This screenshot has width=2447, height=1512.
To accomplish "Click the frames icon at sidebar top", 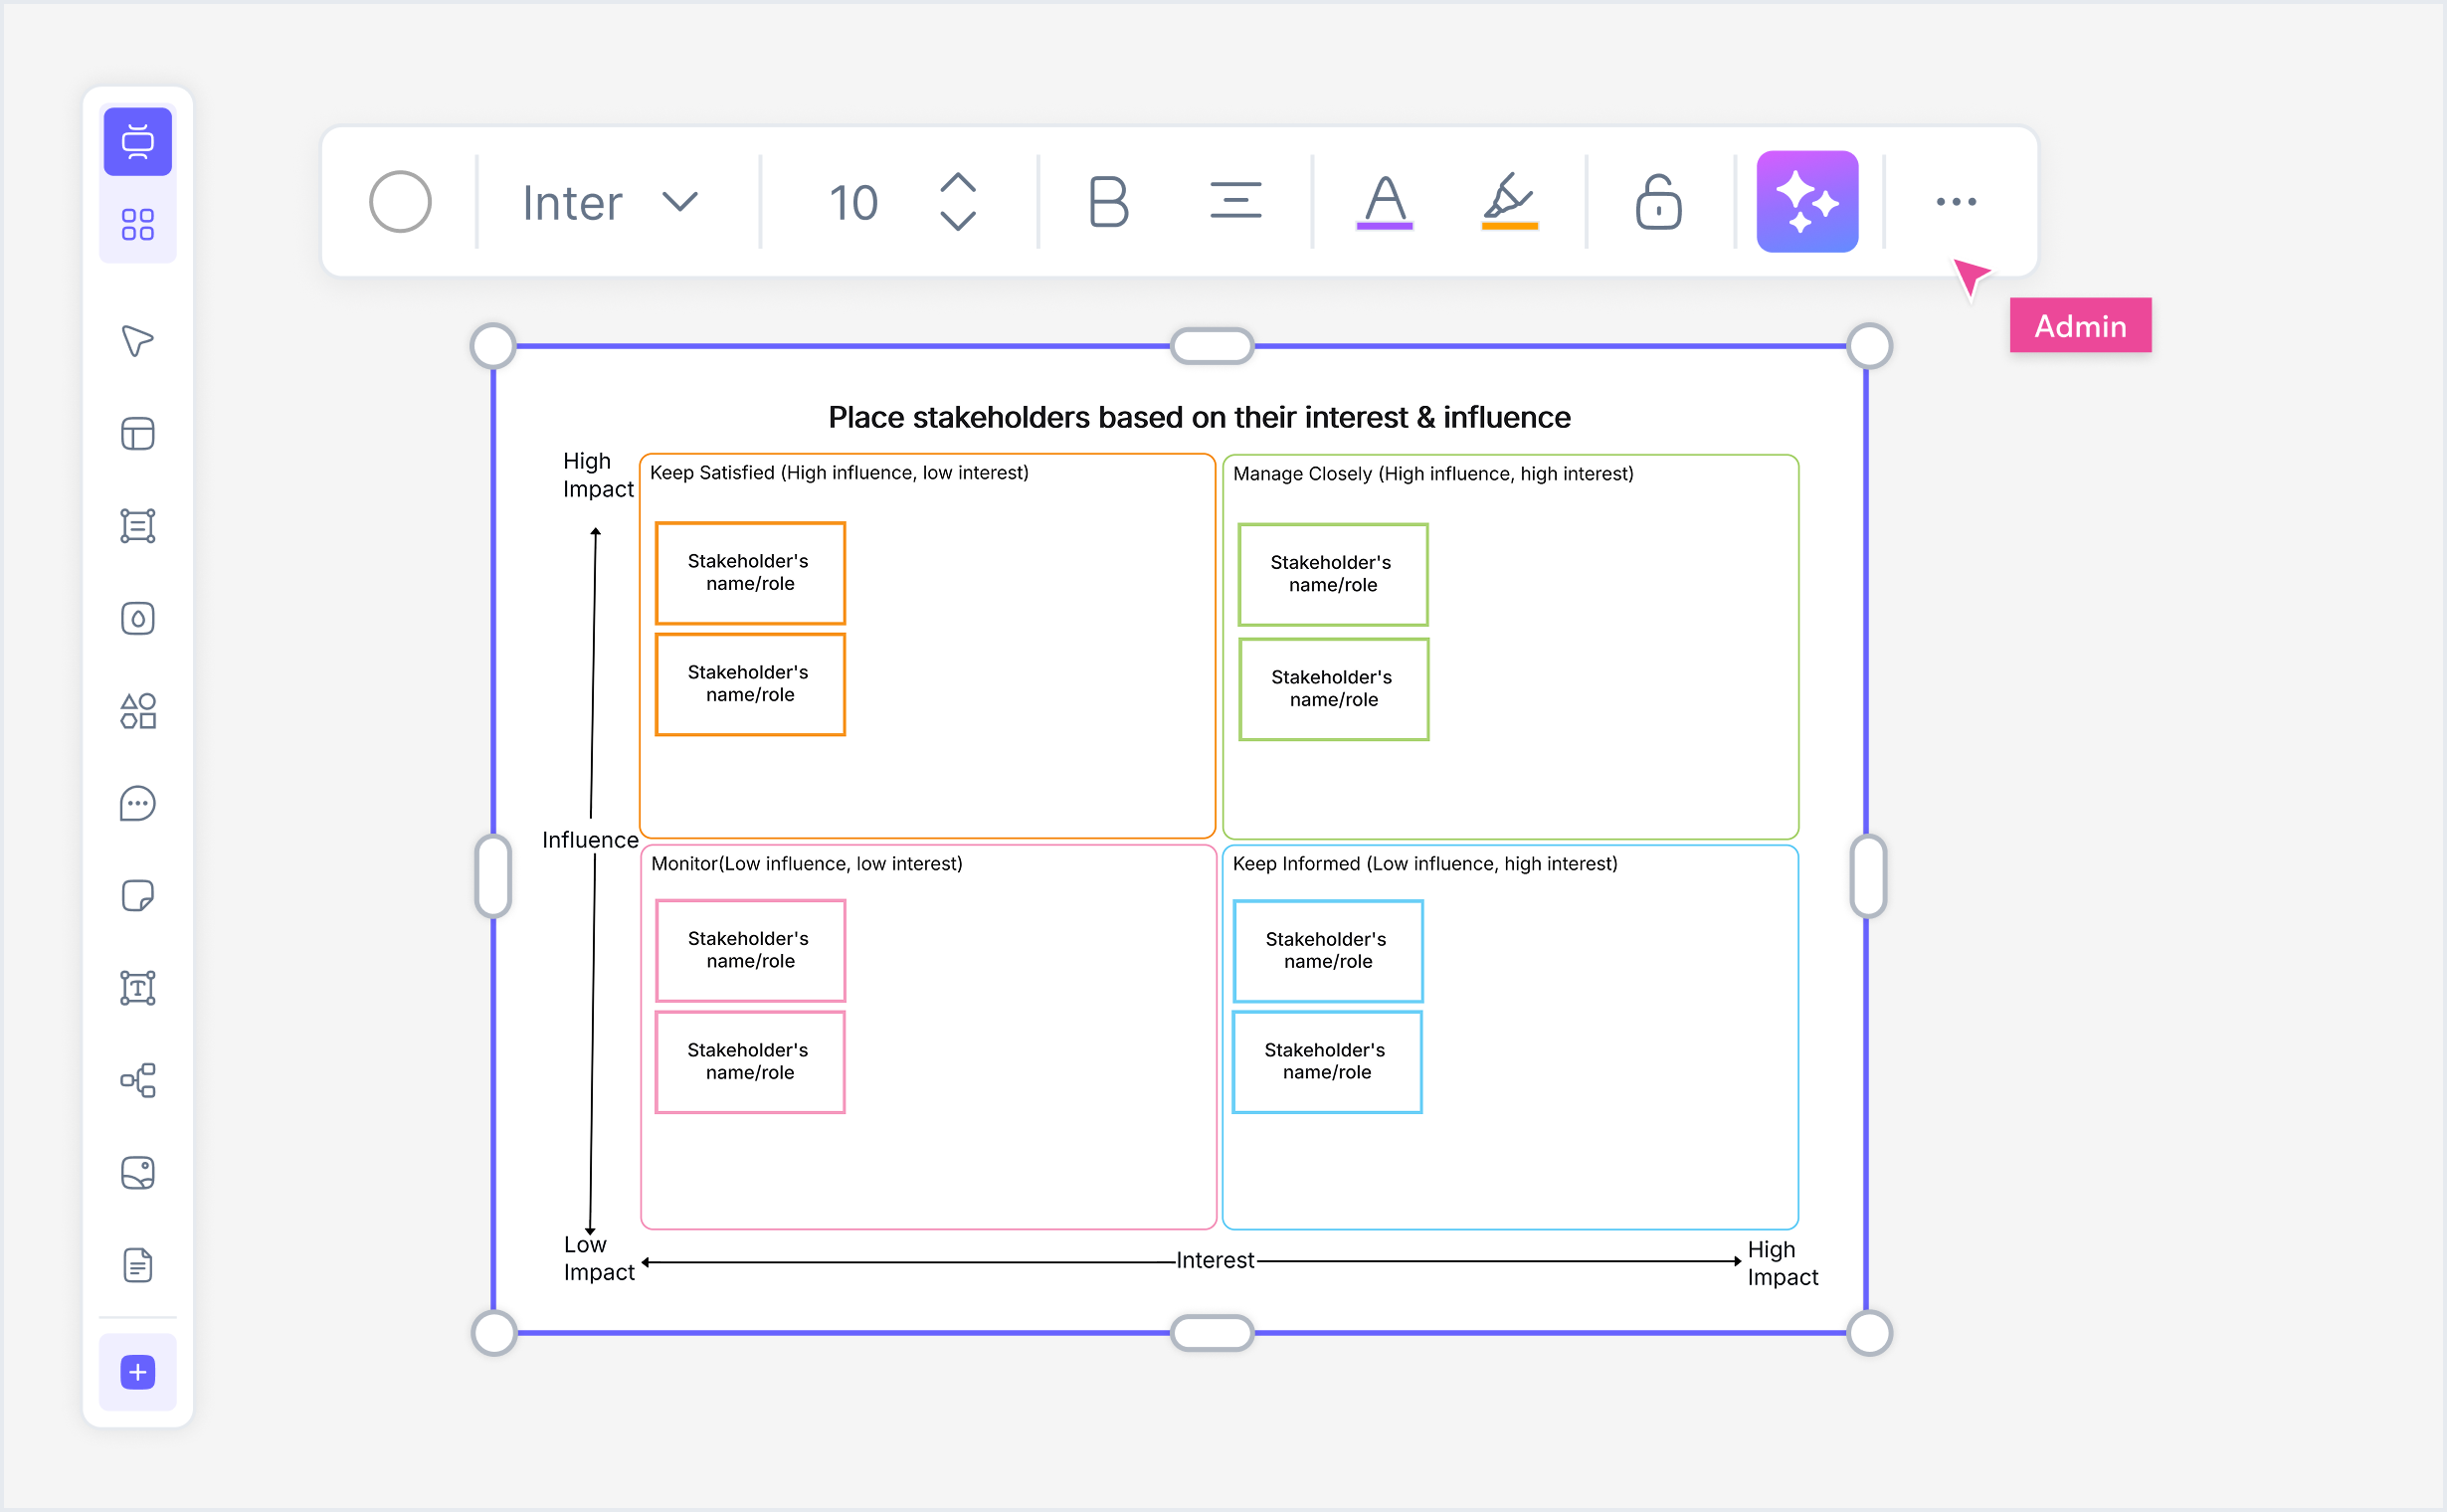I will coord(138,141).
